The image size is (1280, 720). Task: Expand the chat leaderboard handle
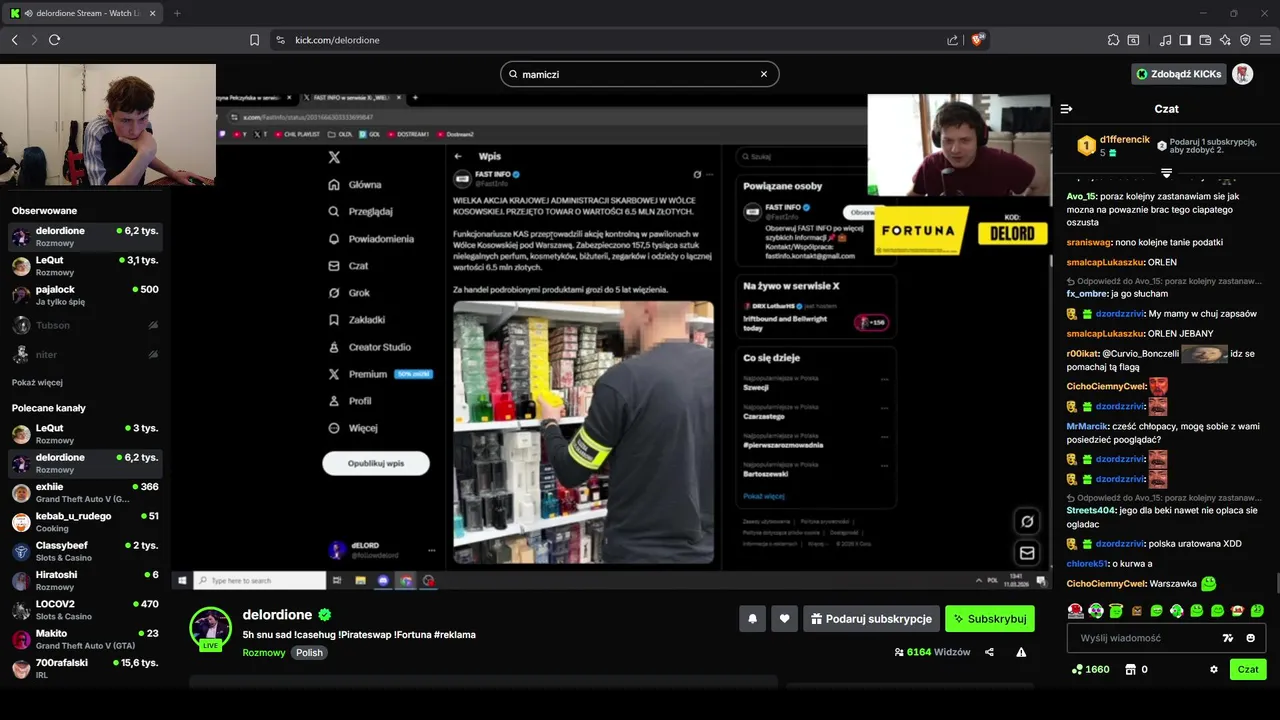(1166, 173)
